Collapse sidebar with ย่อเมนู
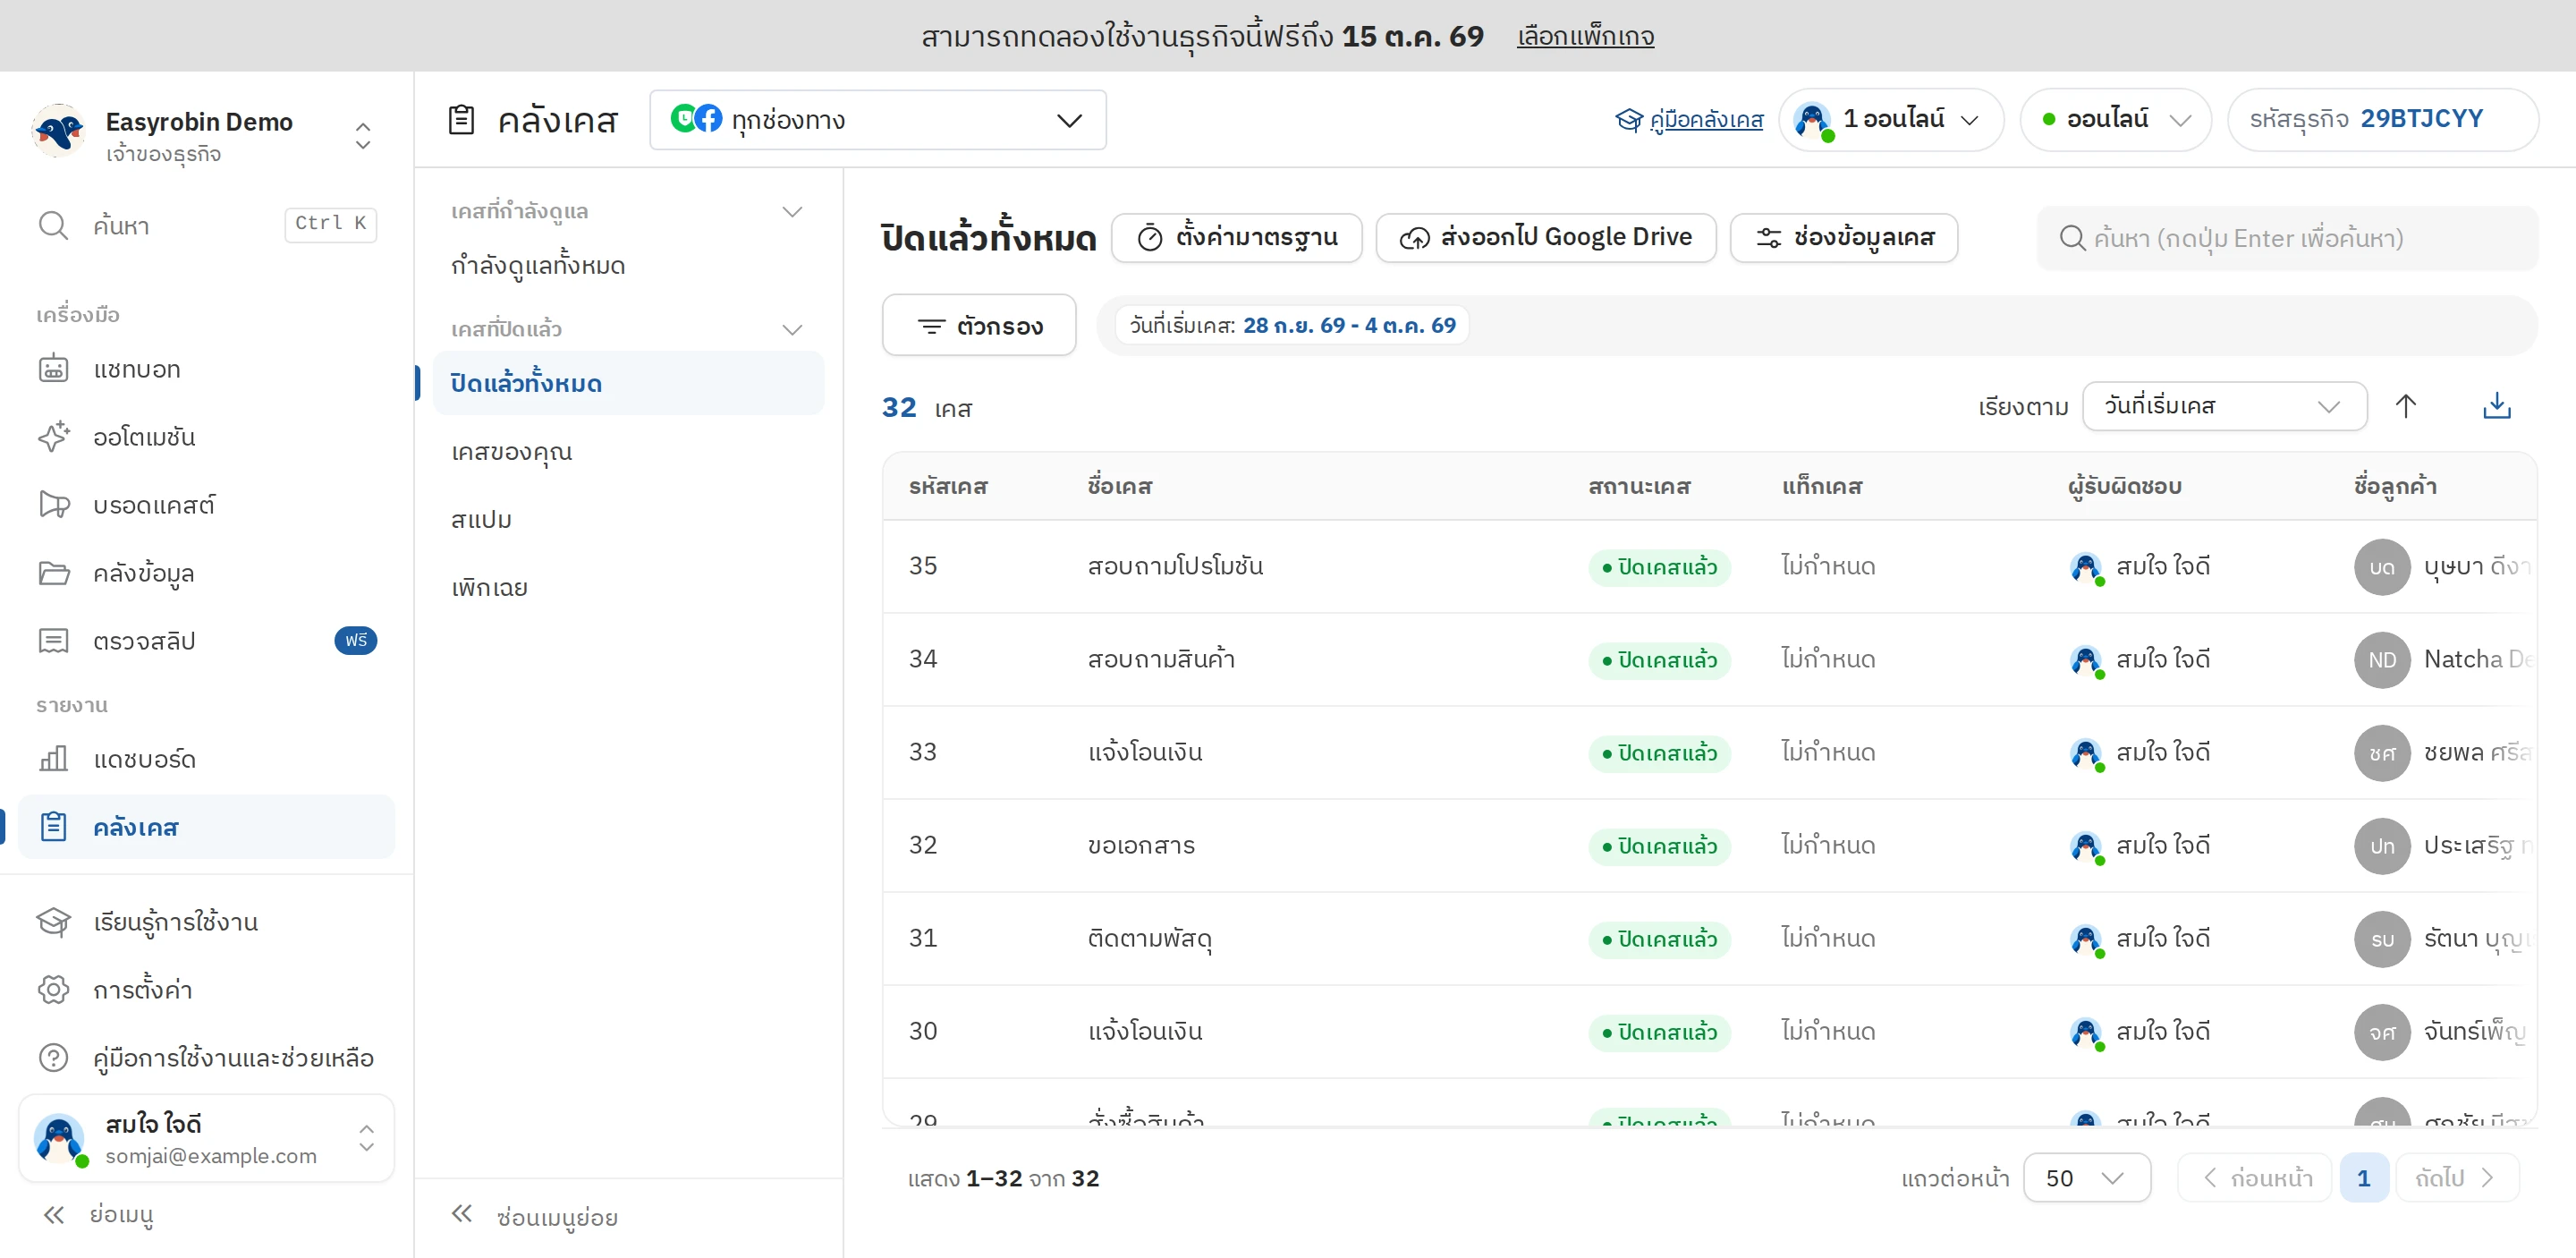This screenshot has height=1258, width=2576. pos(98,1215)
